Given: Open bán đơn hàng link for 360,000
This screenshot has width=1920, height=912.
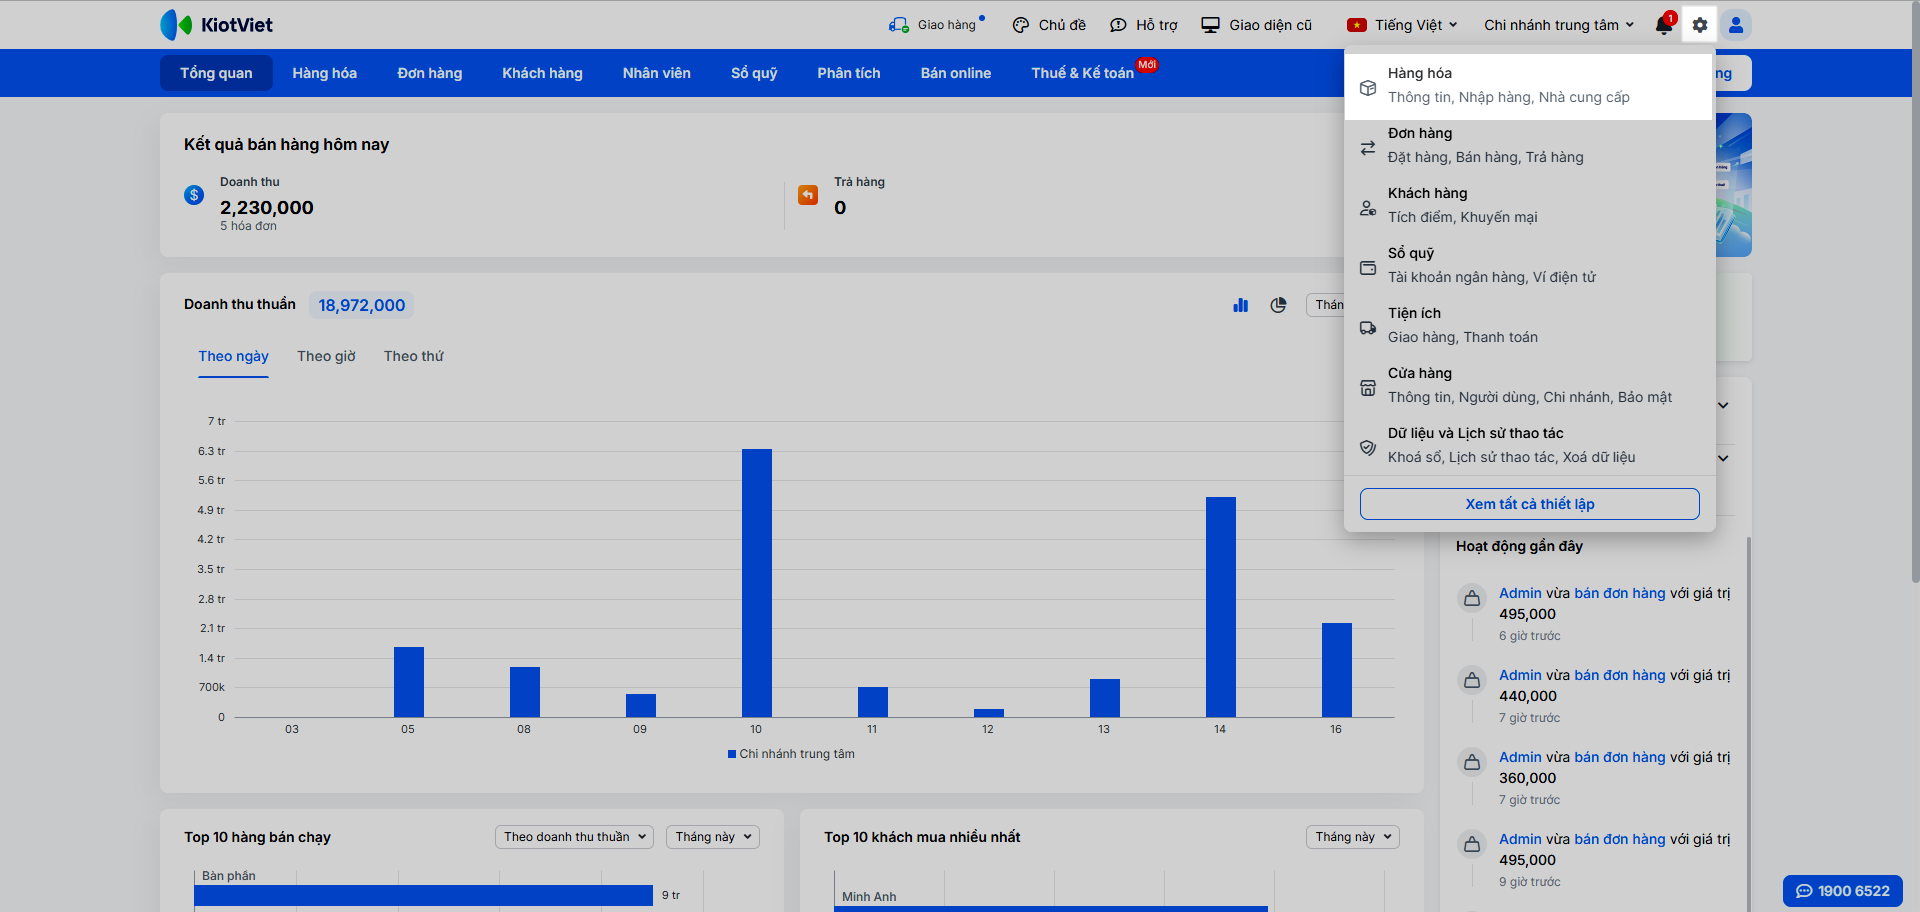Looking at the screenshot, I should [1620, 757].
